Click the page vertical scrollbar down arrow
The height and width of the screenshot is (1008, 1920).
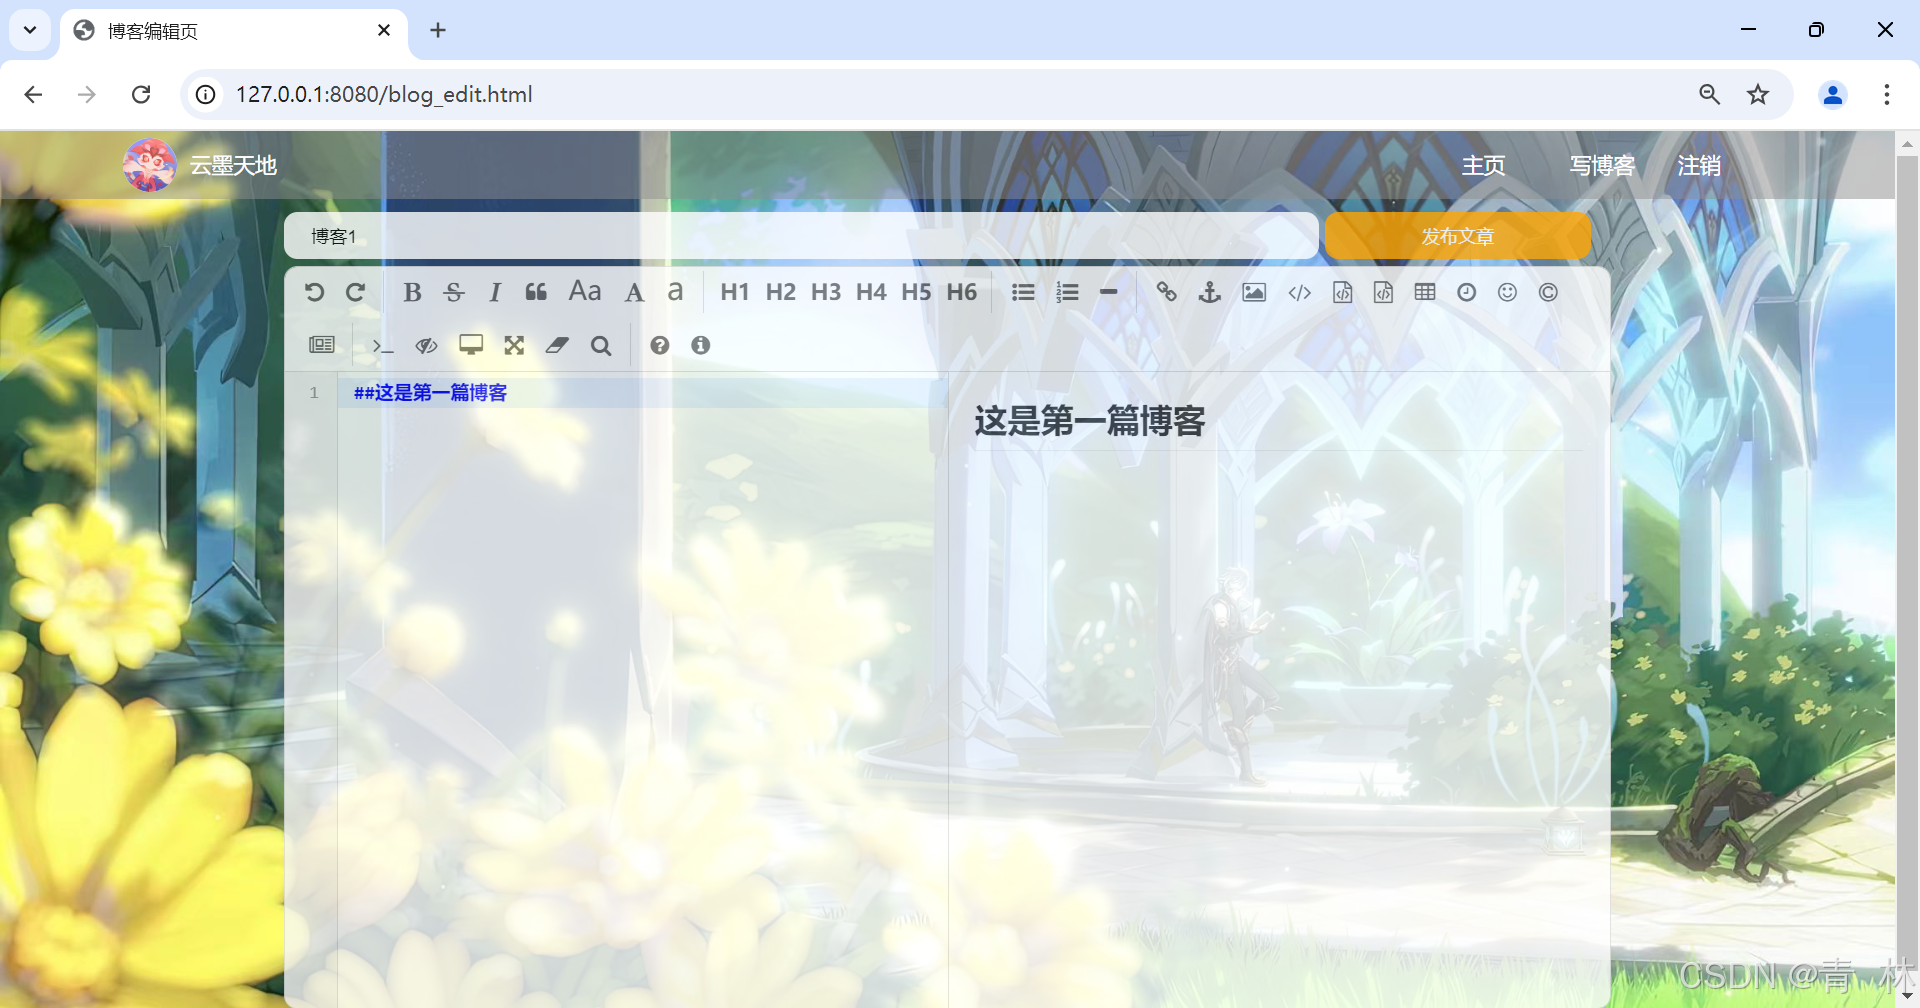point(1907,996)
